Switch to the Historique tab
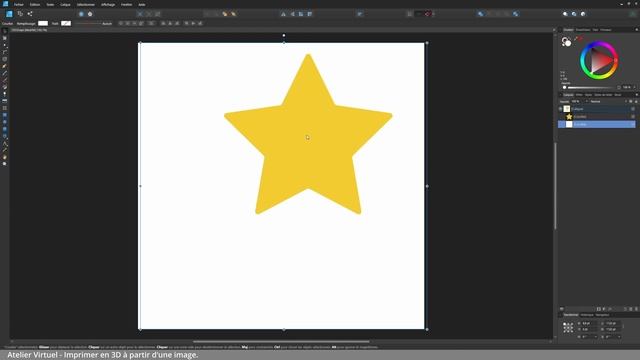 click(587, 315)
